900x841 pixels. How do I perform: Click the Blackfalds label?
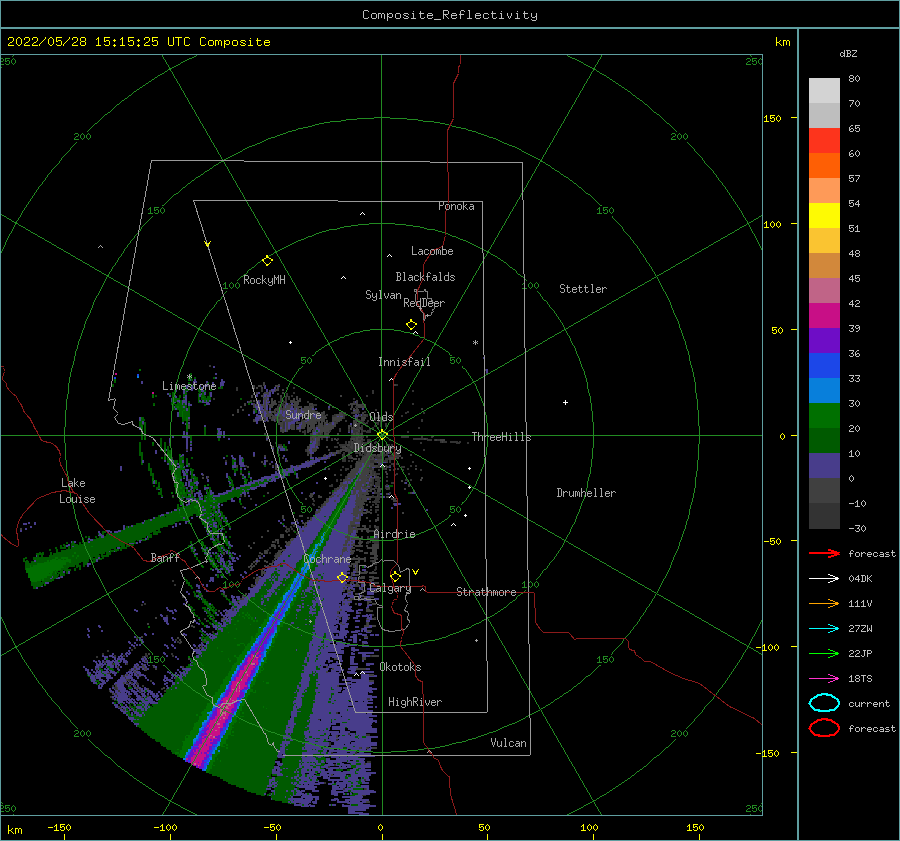[425, 277]
